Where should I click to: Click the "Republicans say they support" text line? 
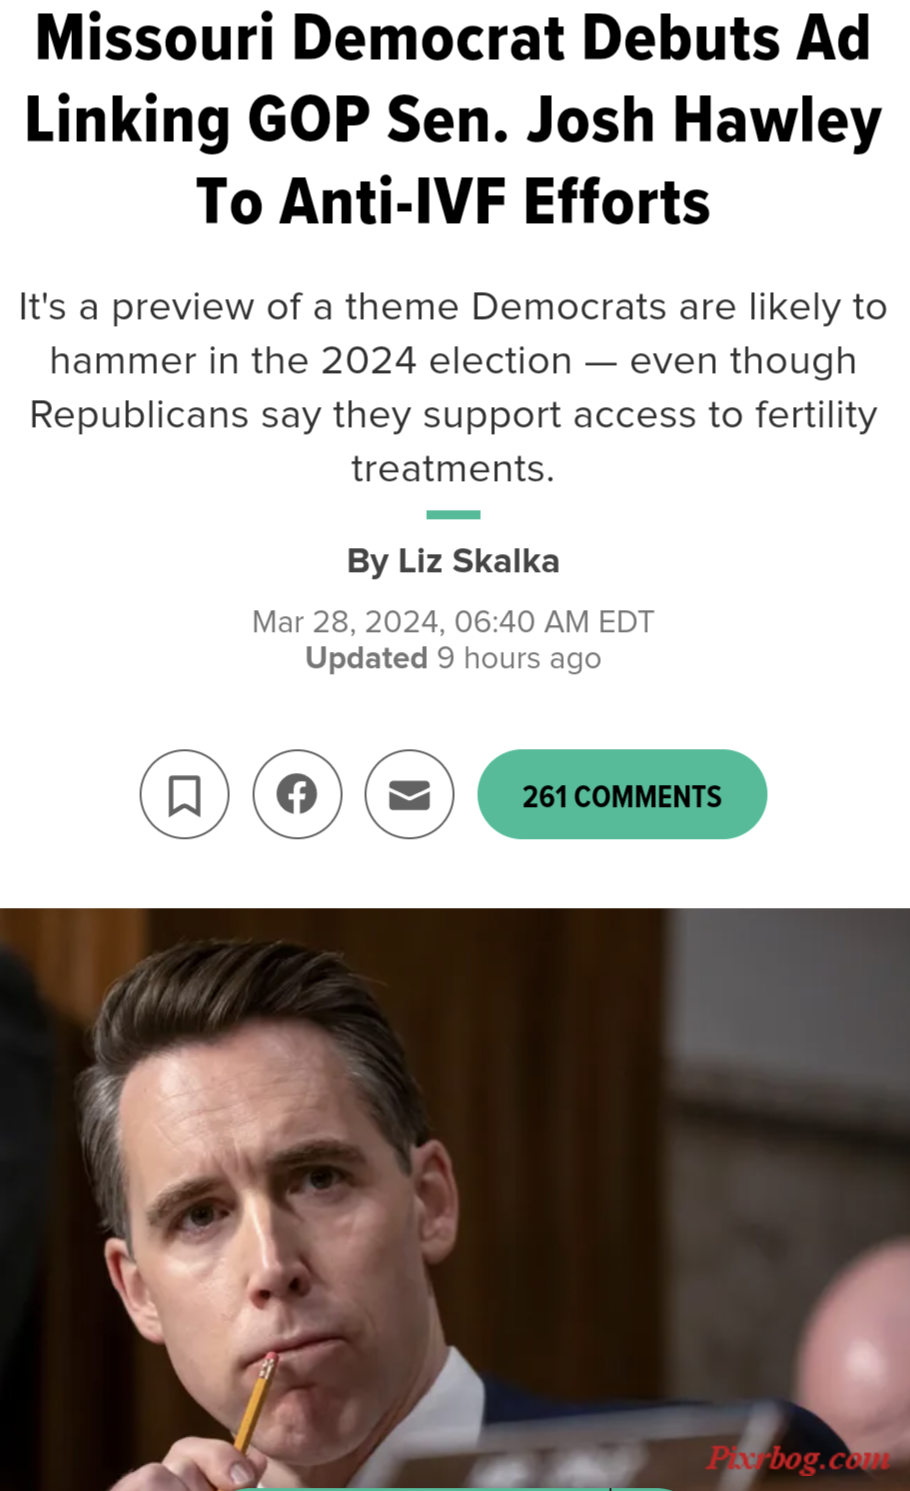click(453, 414)
